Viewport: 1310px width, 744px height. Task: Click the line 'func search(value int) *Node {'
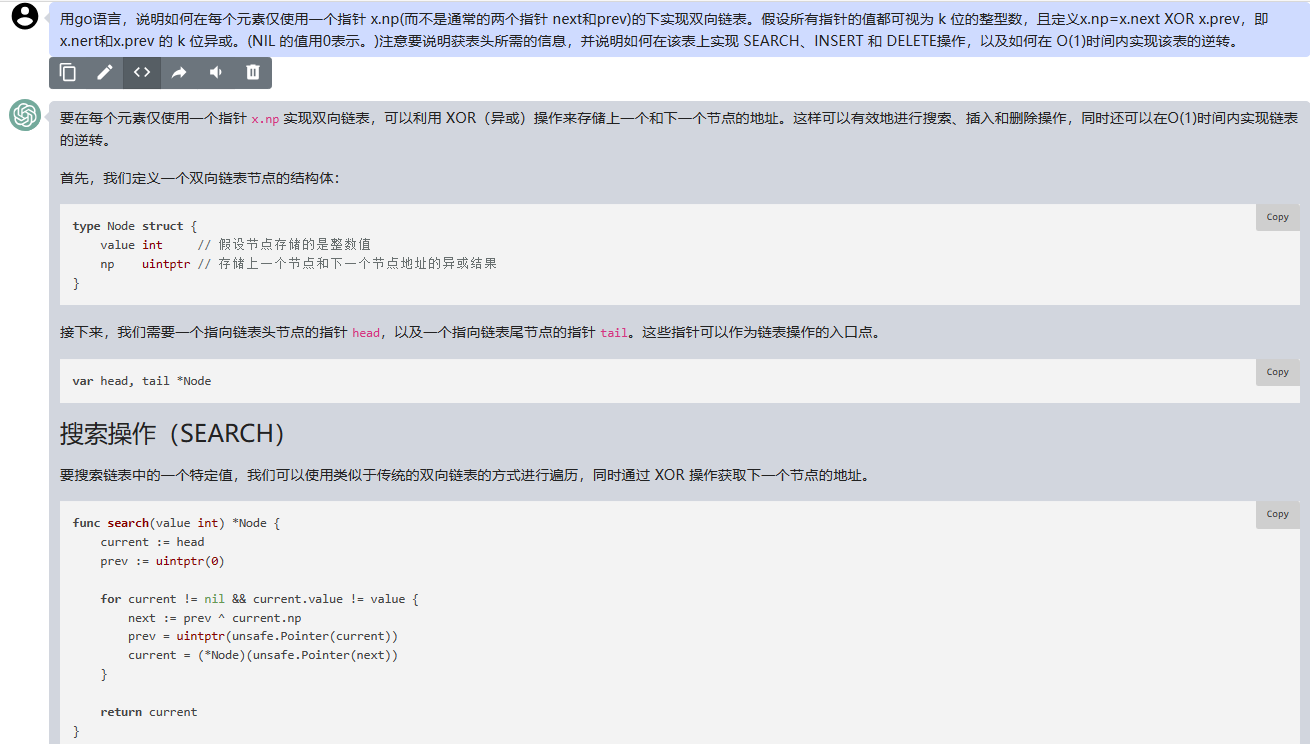[x=177, y=523]
